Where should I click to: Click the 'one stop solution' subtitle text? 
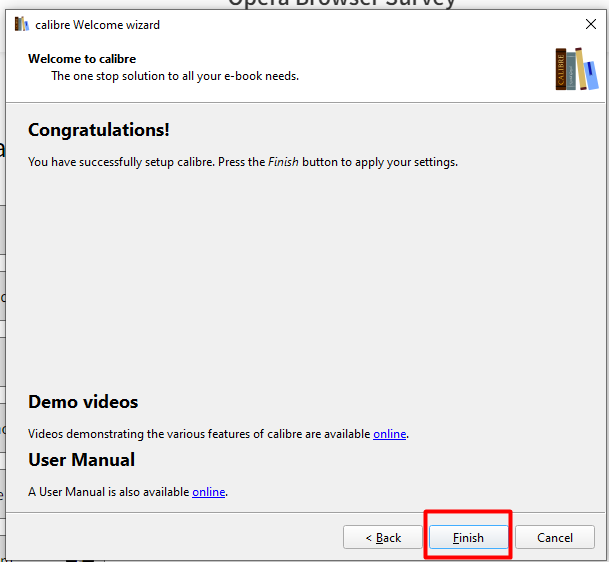[x=175, y=76]
